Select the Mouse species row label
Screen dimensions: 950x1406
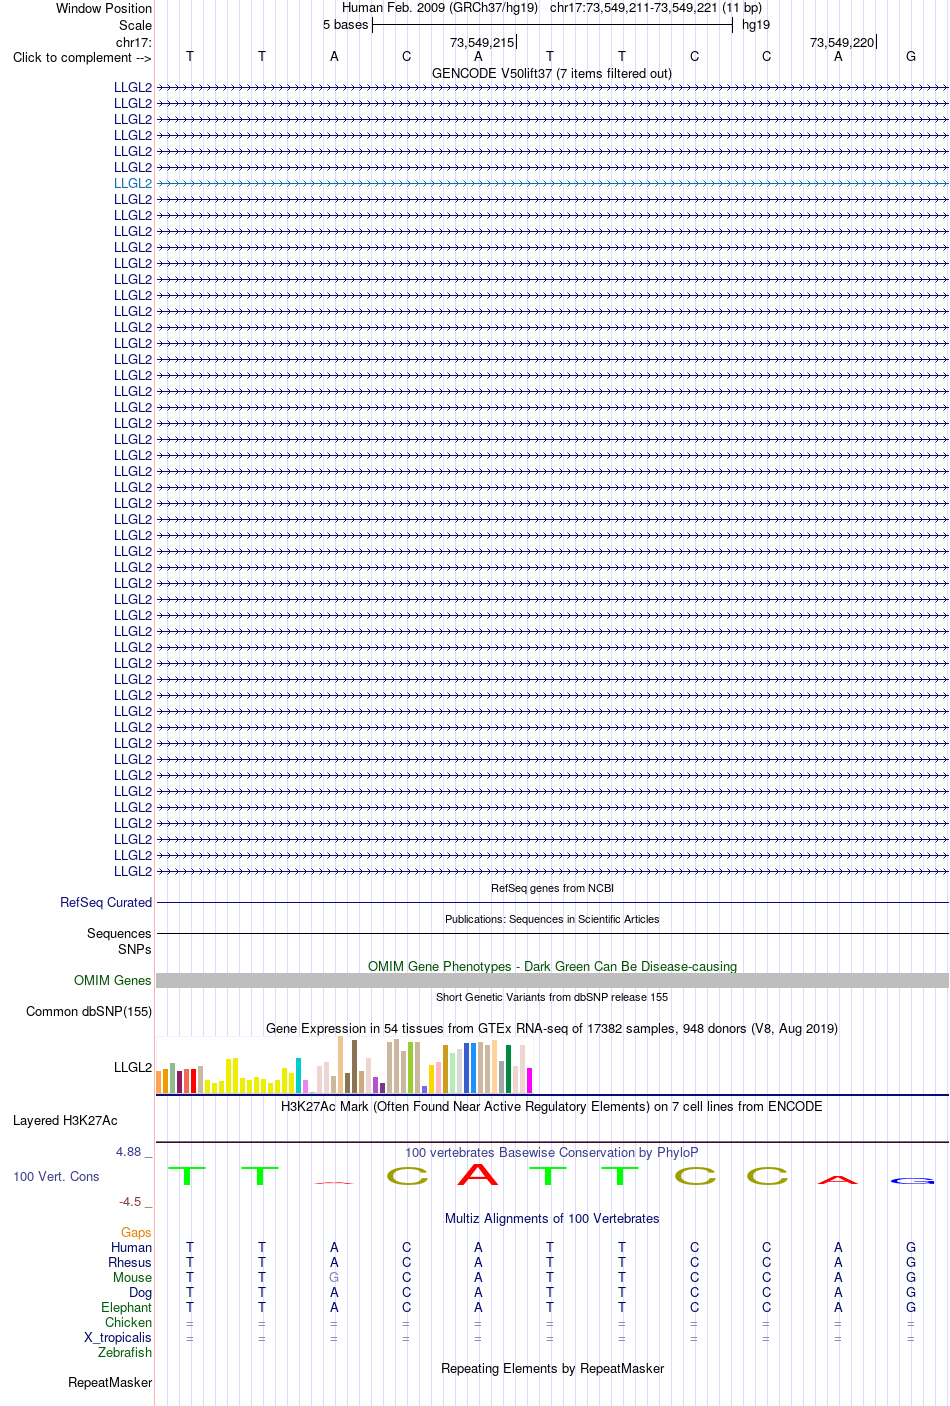tap(132, 1277)
